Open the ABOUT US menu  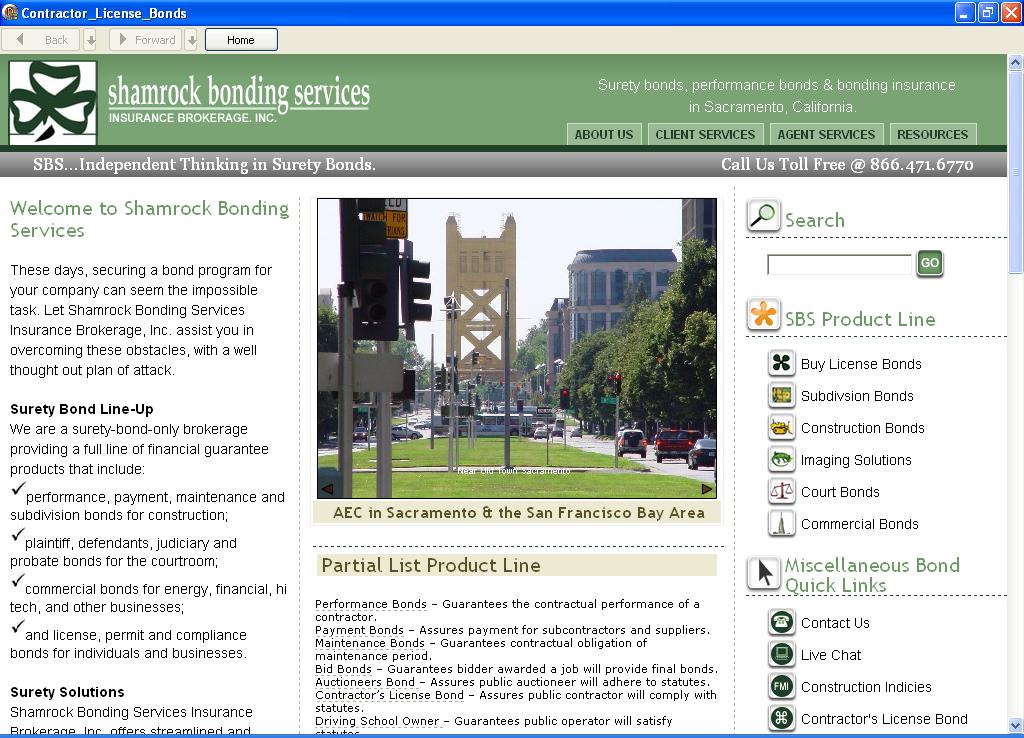[x=604, y=135]
